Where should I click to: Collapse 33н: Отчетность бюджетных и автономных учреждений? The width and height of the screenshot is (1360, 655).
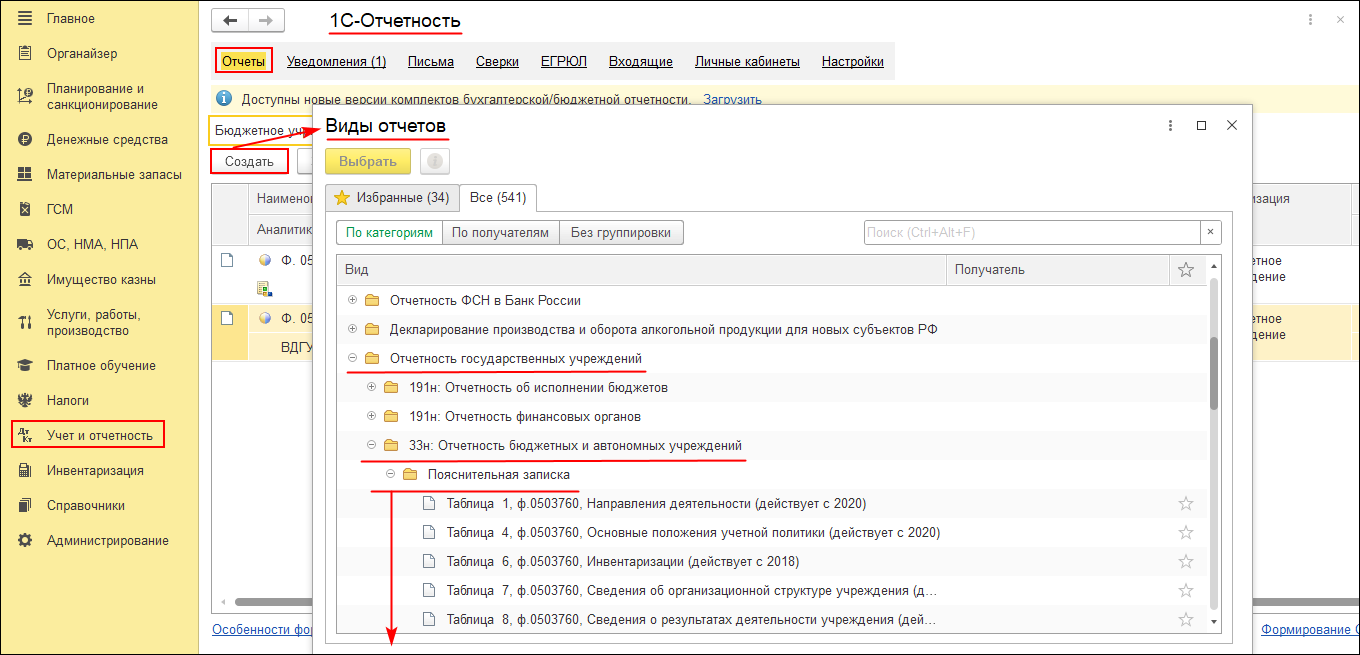(372, 445)
